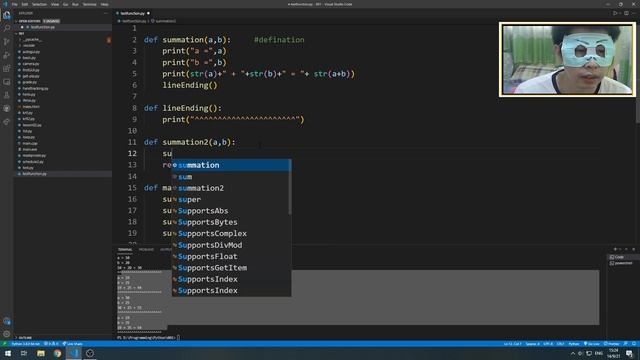This screenshot has width=640, height=360.
Task: Select the 'SupportsComplex' suggestion
Action: click(231, 233)
